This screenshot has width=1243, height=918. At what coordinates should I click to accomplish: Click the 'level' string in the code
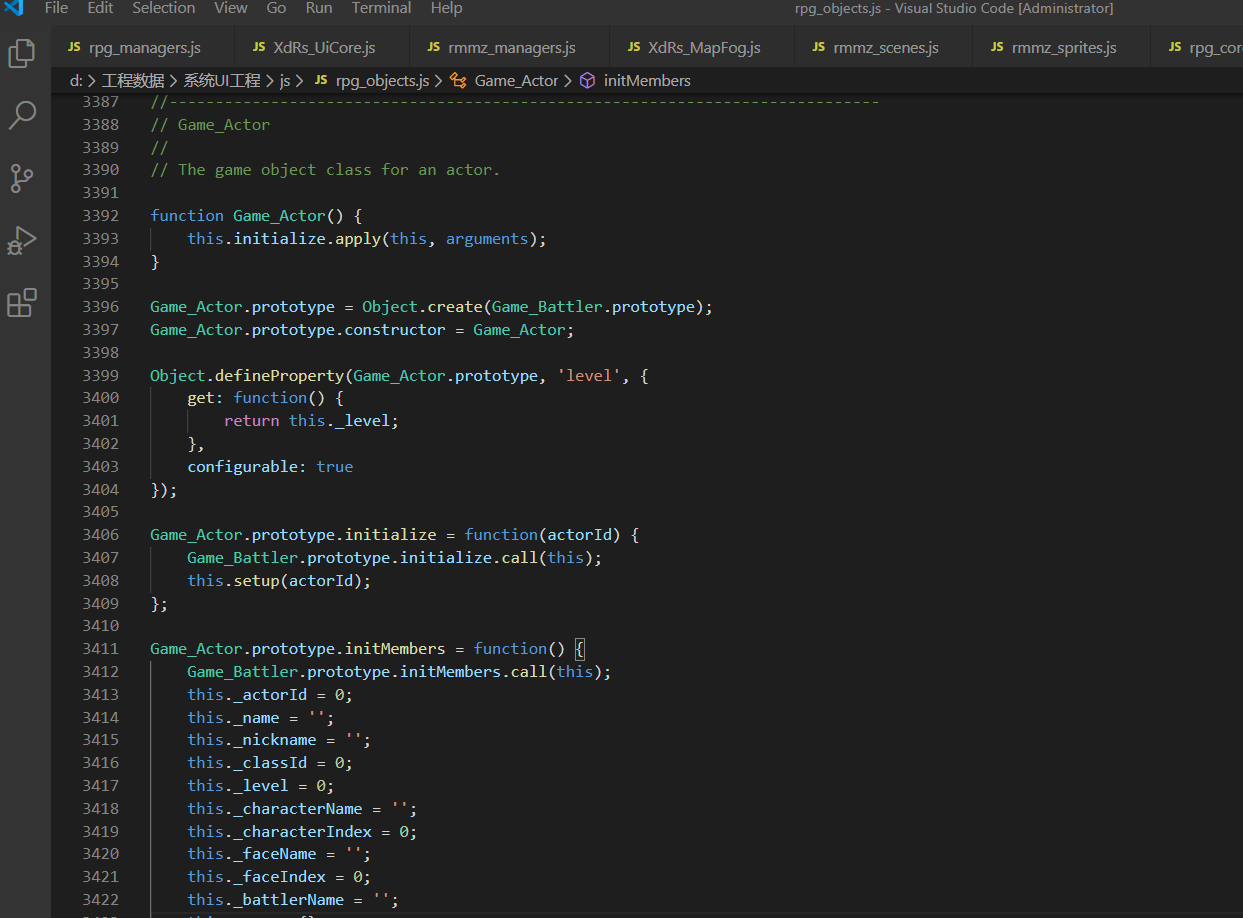coord(590,375)
